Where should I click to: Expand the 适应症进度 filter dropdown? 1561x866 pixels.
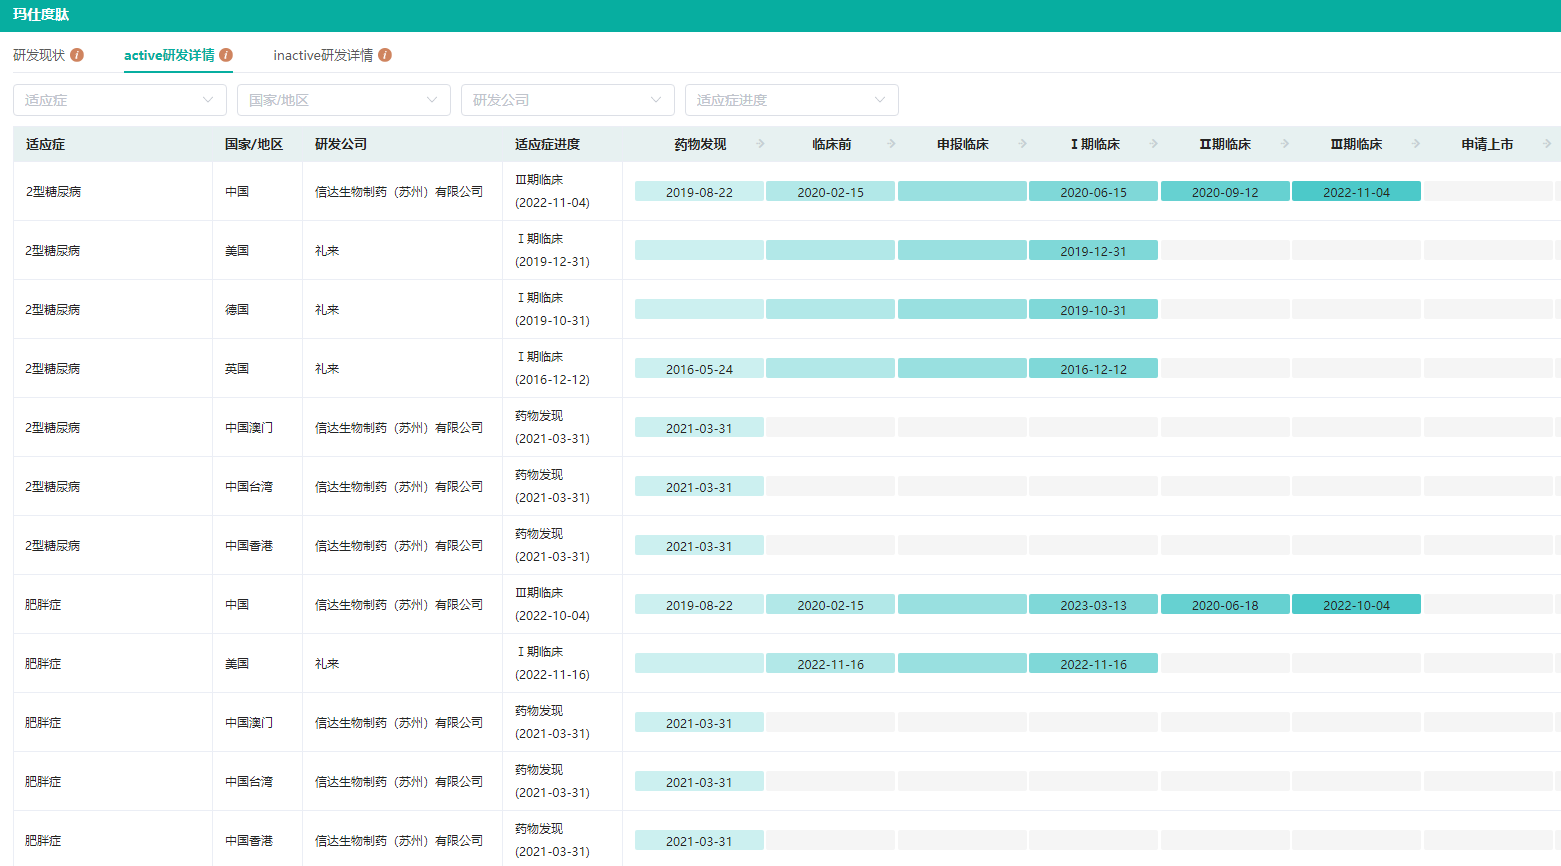pos(791,100)
